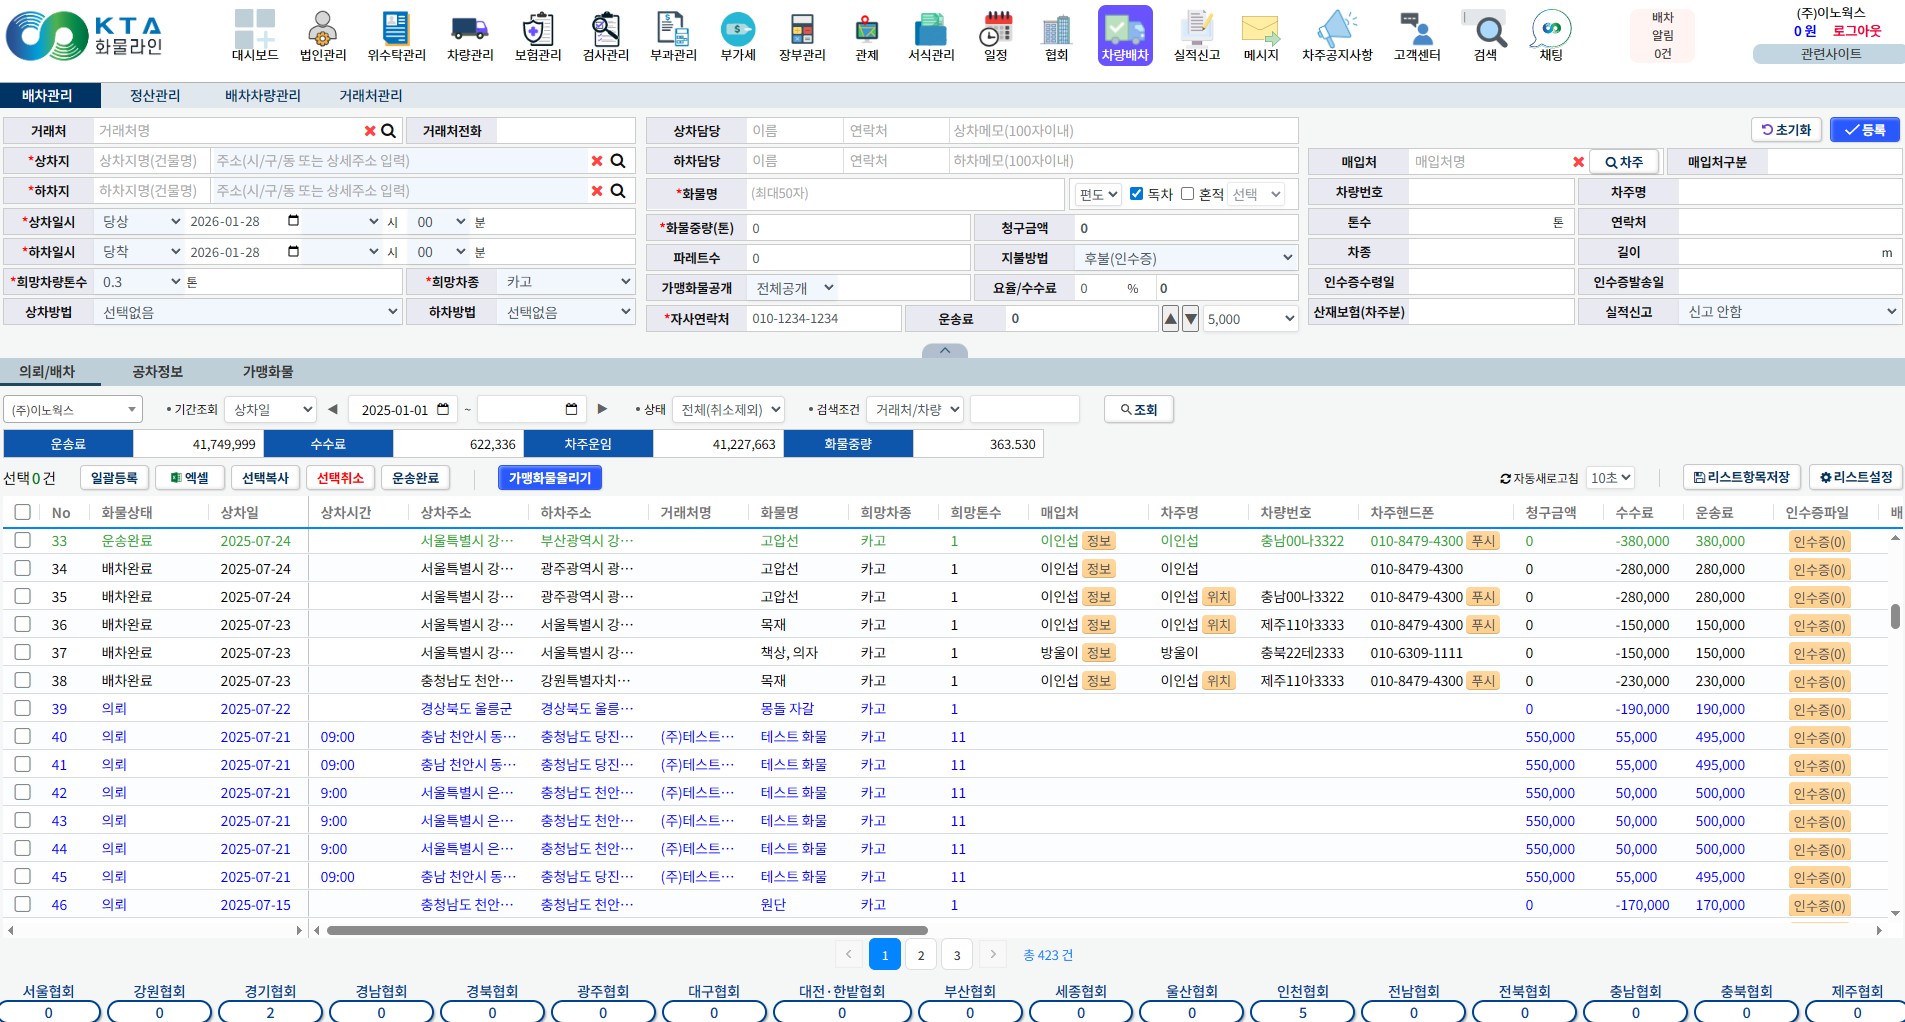
Task: Click the 조회 search button
Action: click(x=1138, y=410)
